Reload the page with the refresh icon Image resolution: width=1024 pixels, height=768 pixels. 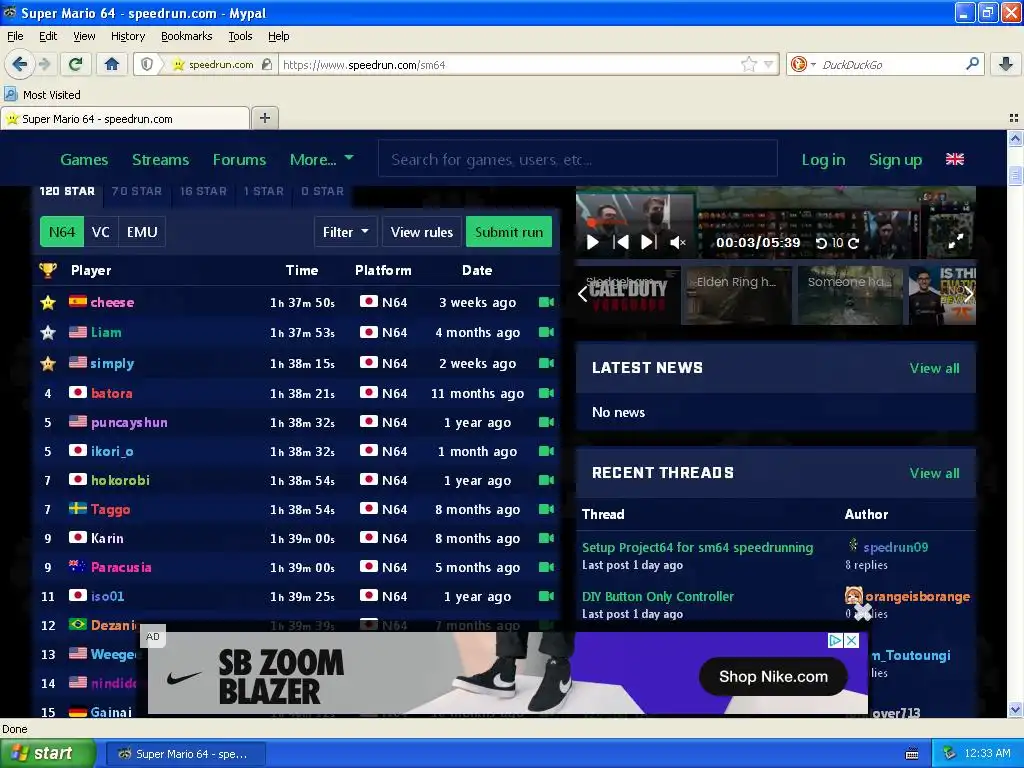coord(76,64)
